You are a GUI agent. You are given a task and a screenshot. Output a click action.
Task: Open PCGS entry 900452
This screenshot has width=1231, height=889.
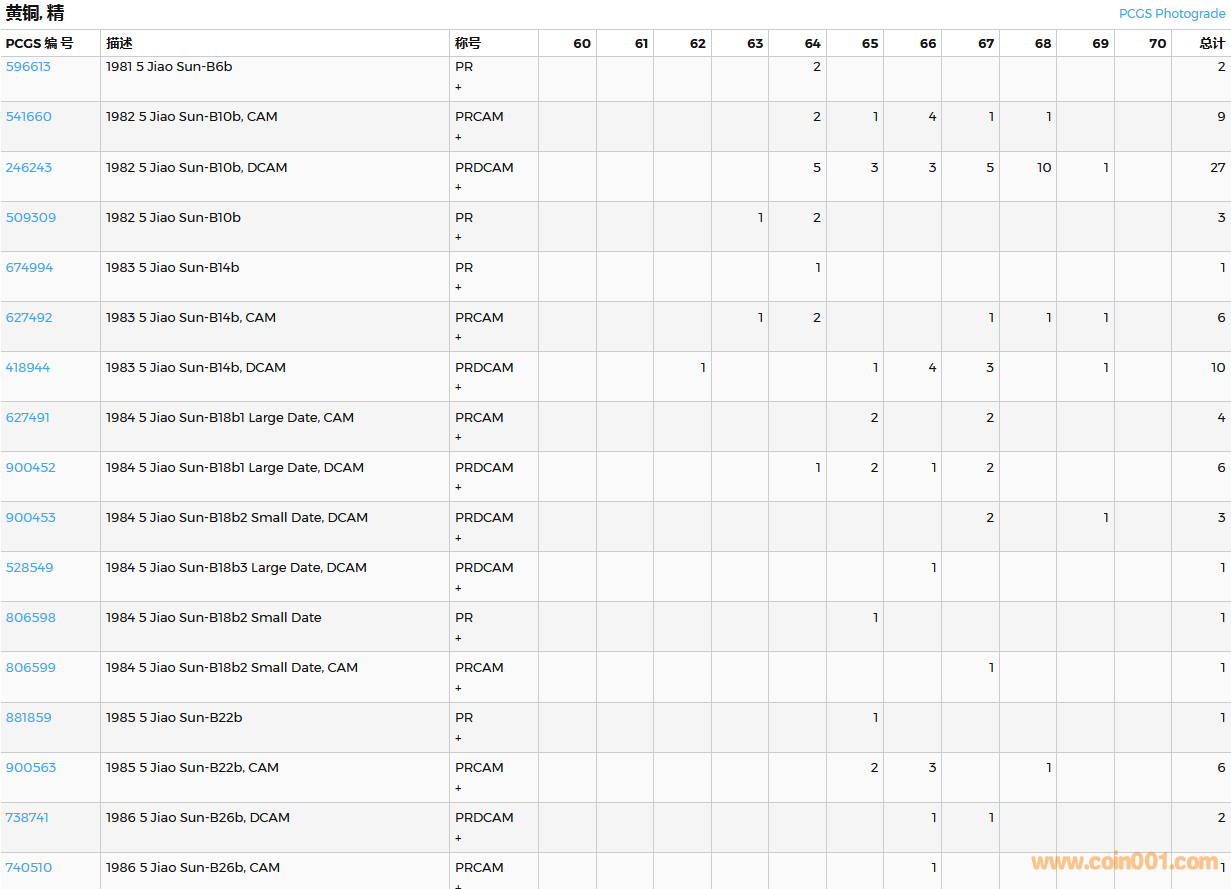pos(30,467)
